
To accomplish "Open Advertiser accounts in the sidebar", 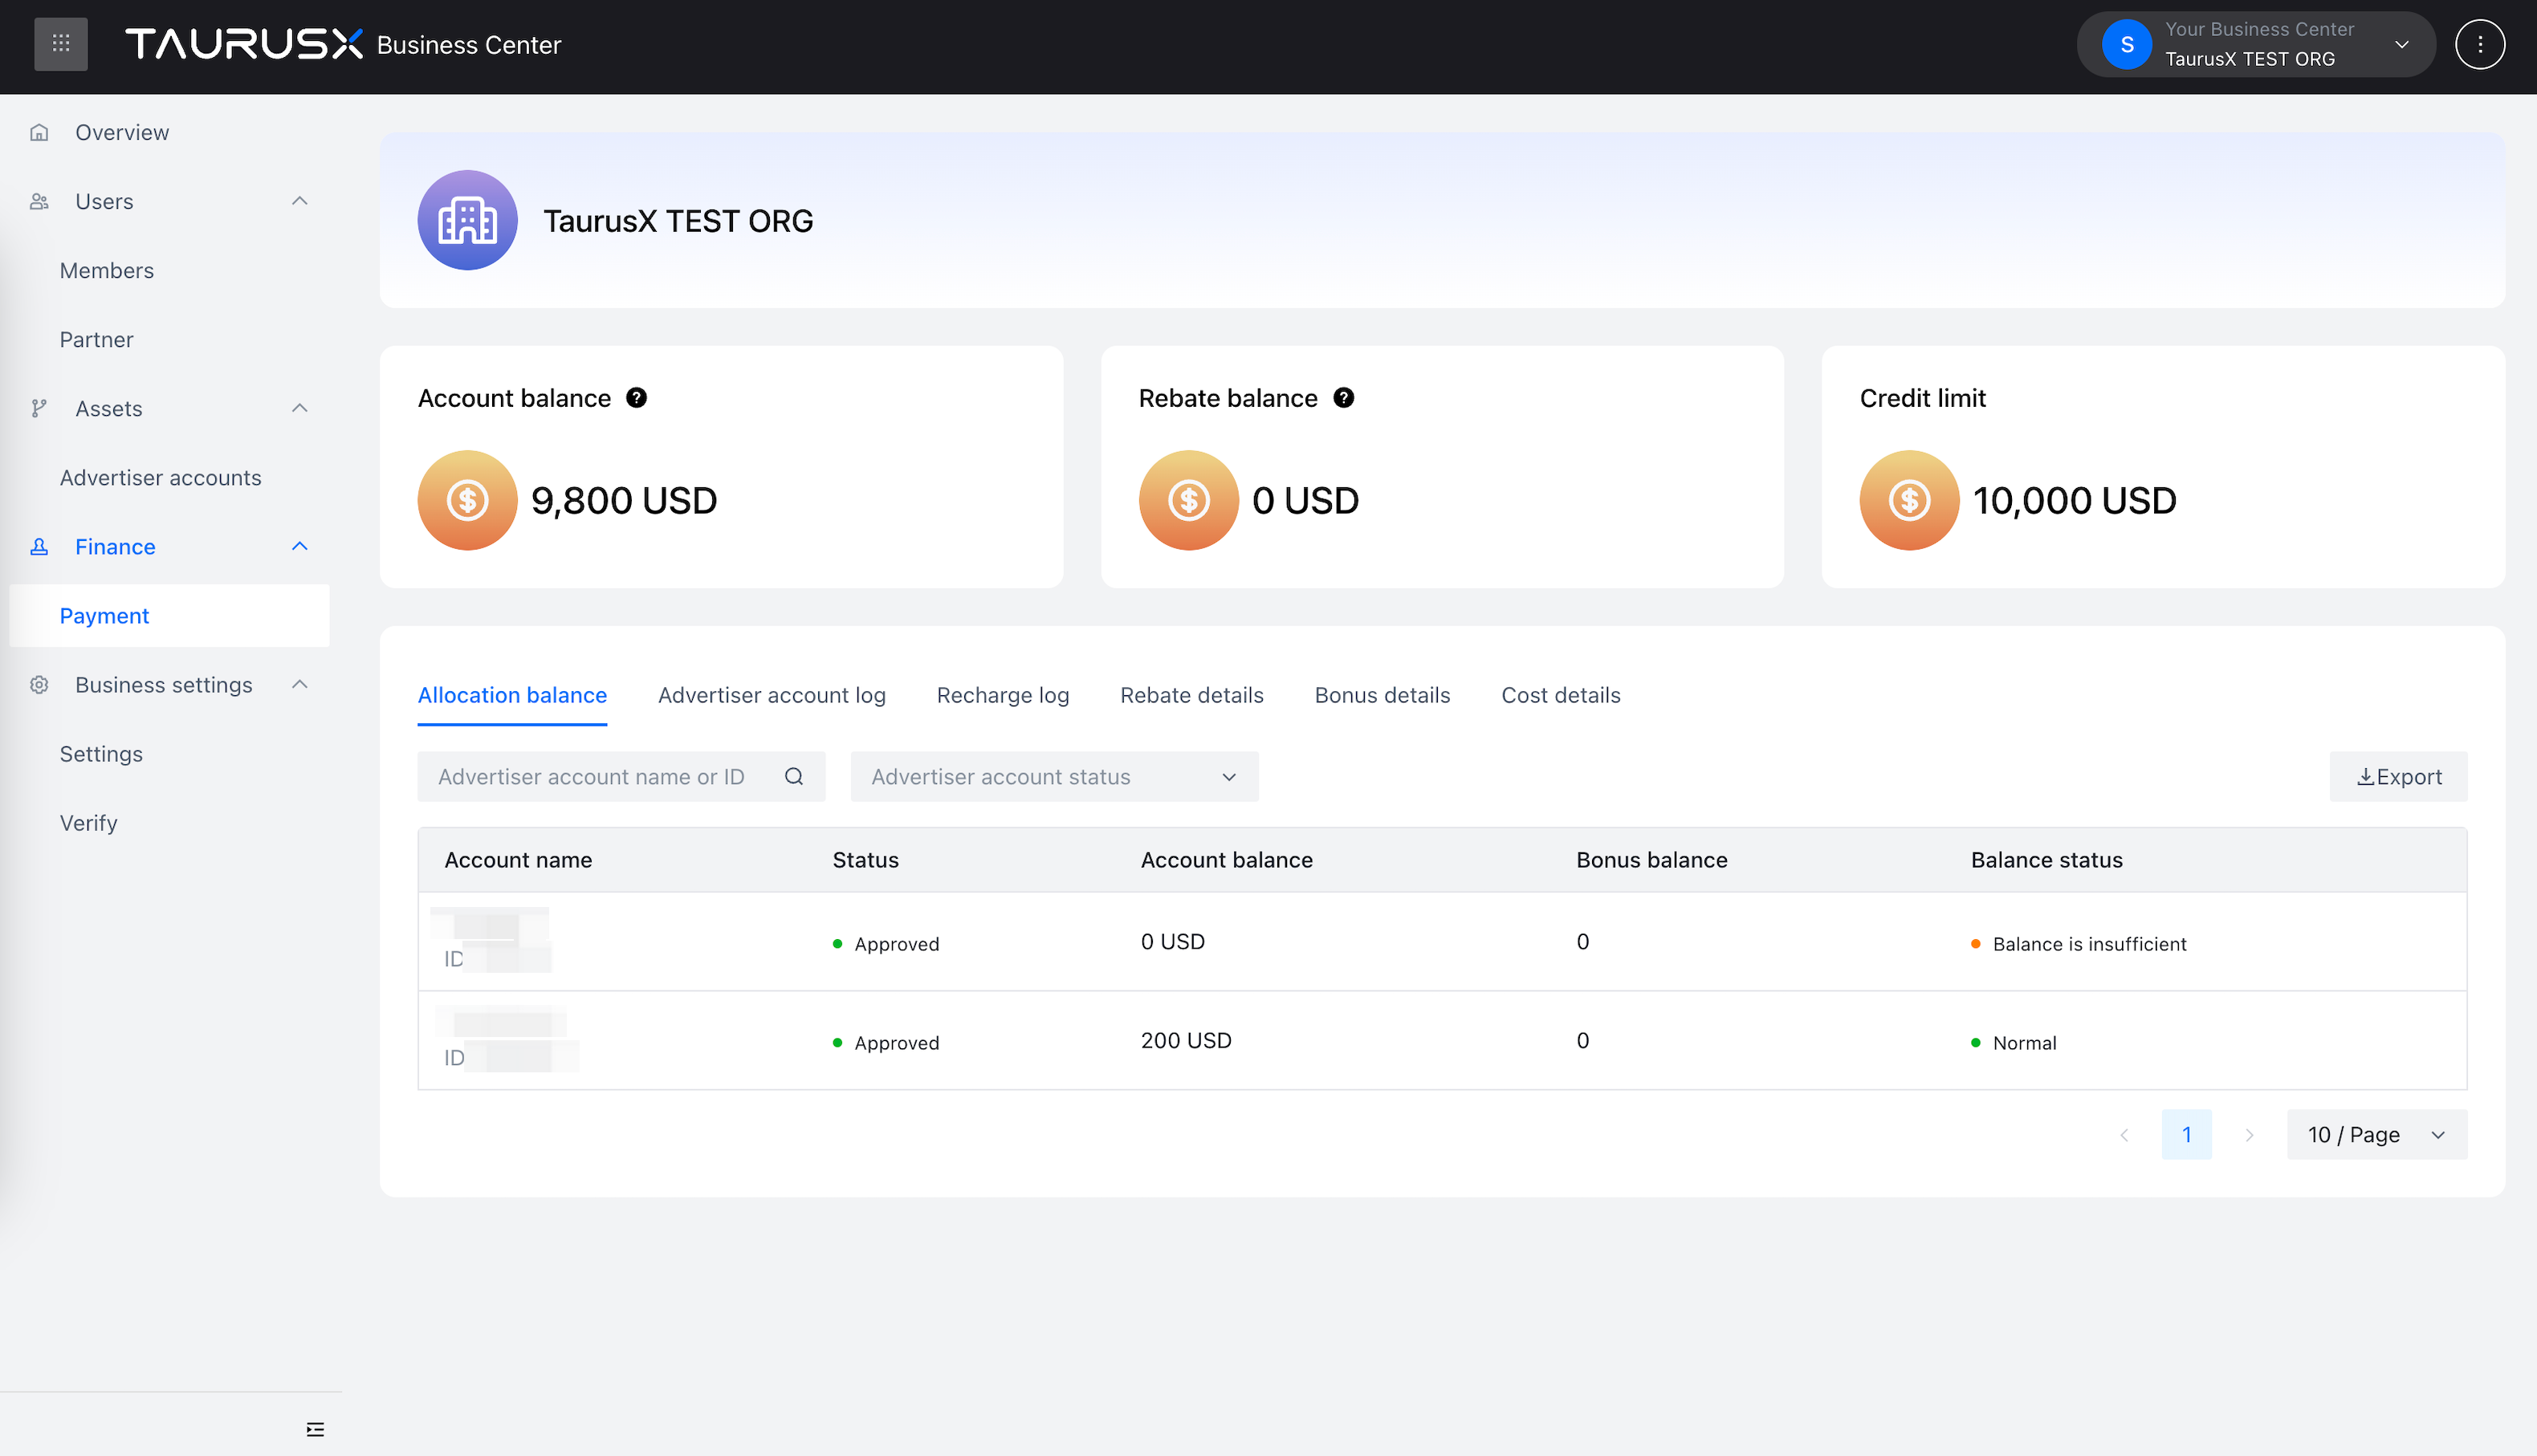I will (x=160, y=477).
